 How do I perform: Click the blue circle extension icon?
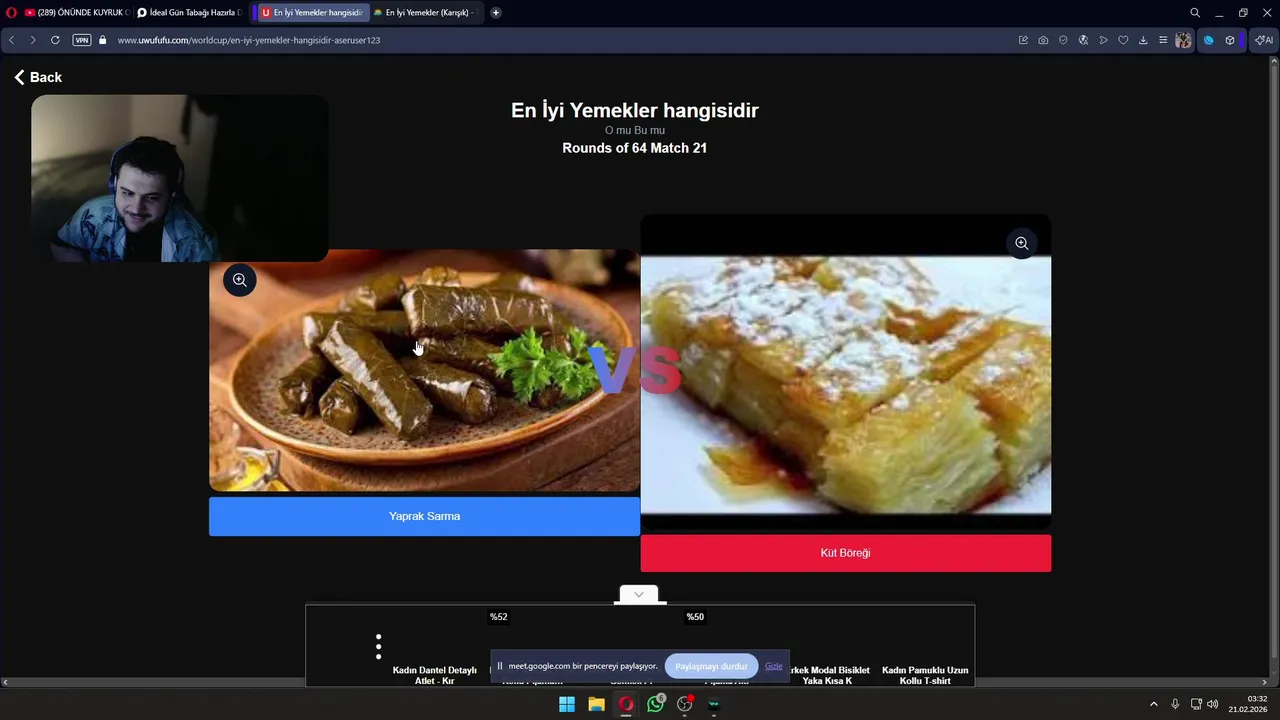coord(1208,40)
